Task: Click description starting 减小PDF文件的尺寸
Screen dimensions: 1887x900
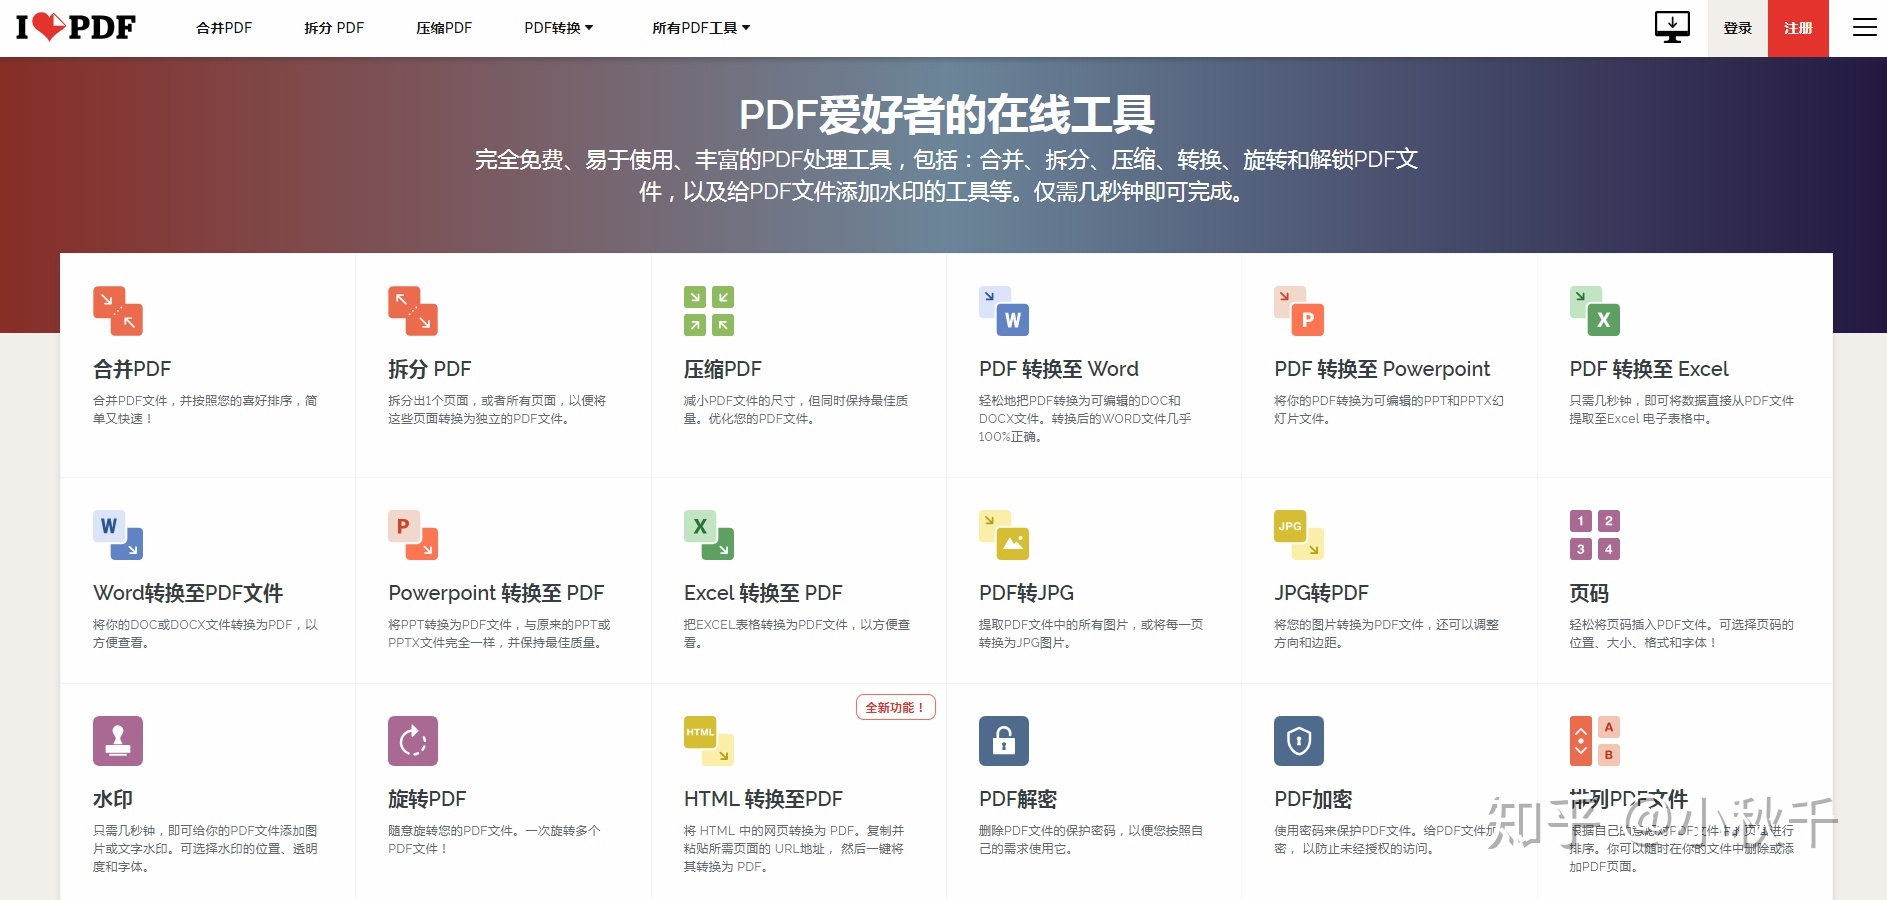Action: 796,409
